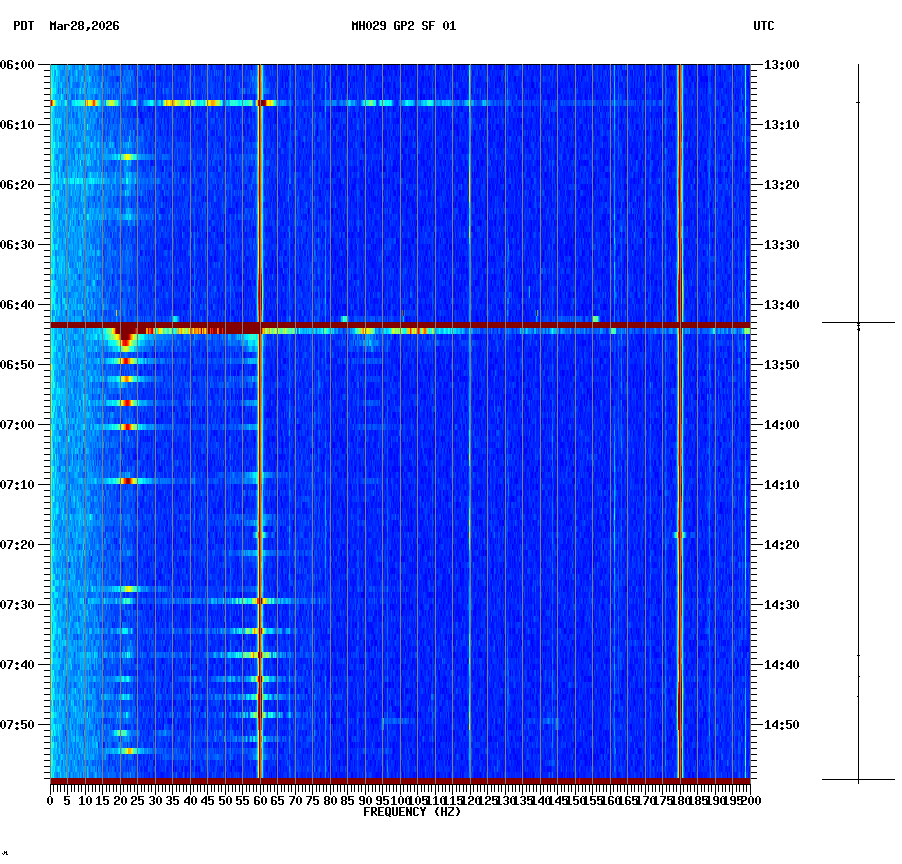Select the 0 Hz frequency tick label
The width and height of the screenshot is (902, 864).
(47, 800)
